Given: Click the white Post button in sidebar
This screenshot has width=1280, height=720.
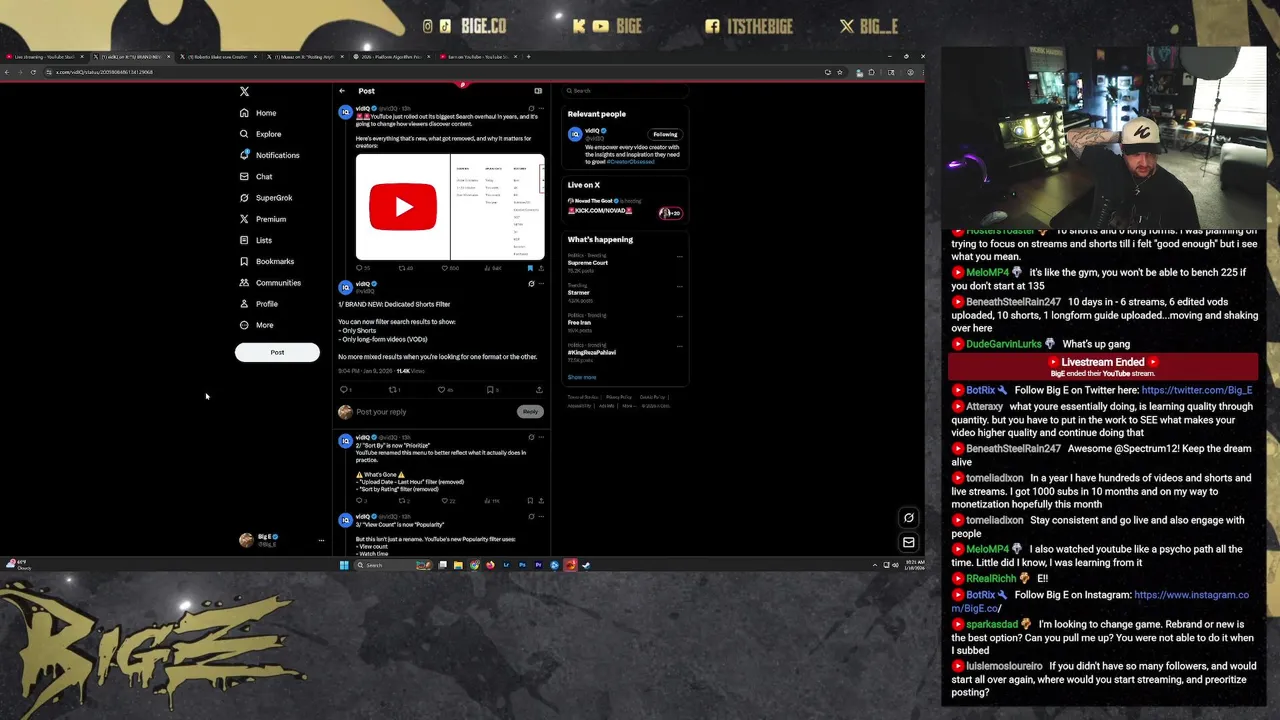Looking at the screenshot, I should tap(277, 352).
